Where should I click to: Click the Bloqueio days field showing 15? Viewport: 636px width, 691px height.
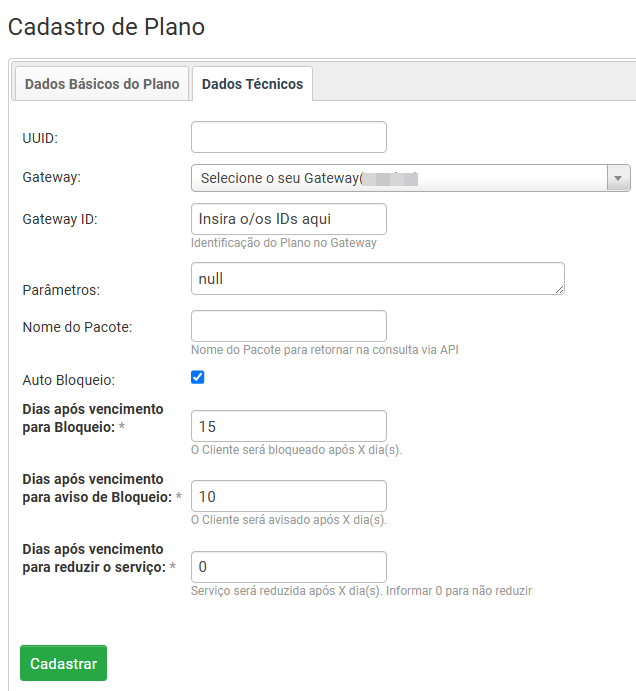click(288, 426)
